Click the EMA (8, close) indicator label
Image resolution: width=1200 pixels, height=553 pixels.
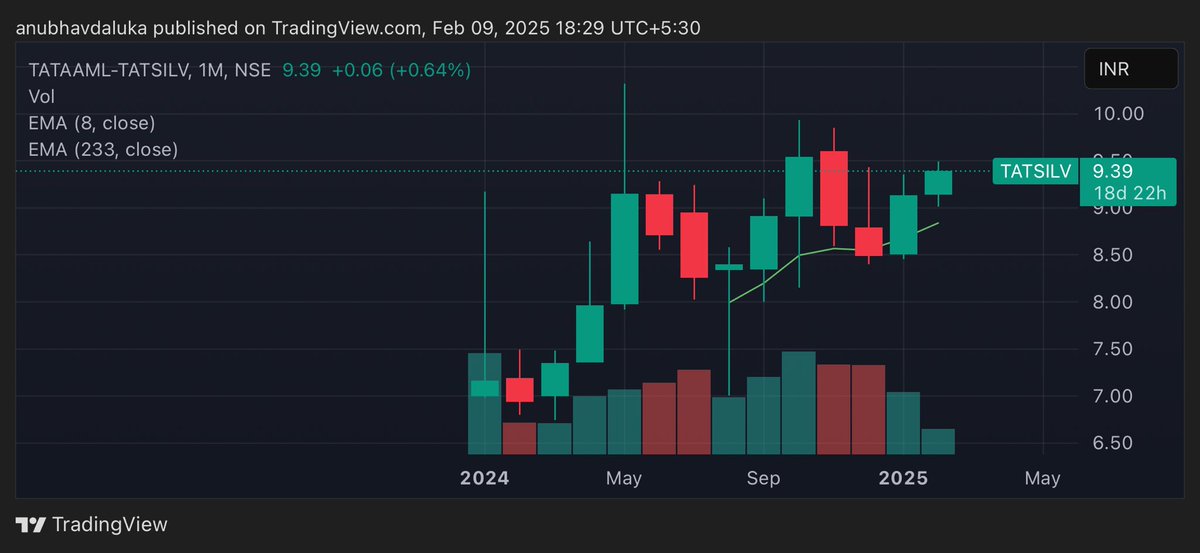[x=92, y=123]
